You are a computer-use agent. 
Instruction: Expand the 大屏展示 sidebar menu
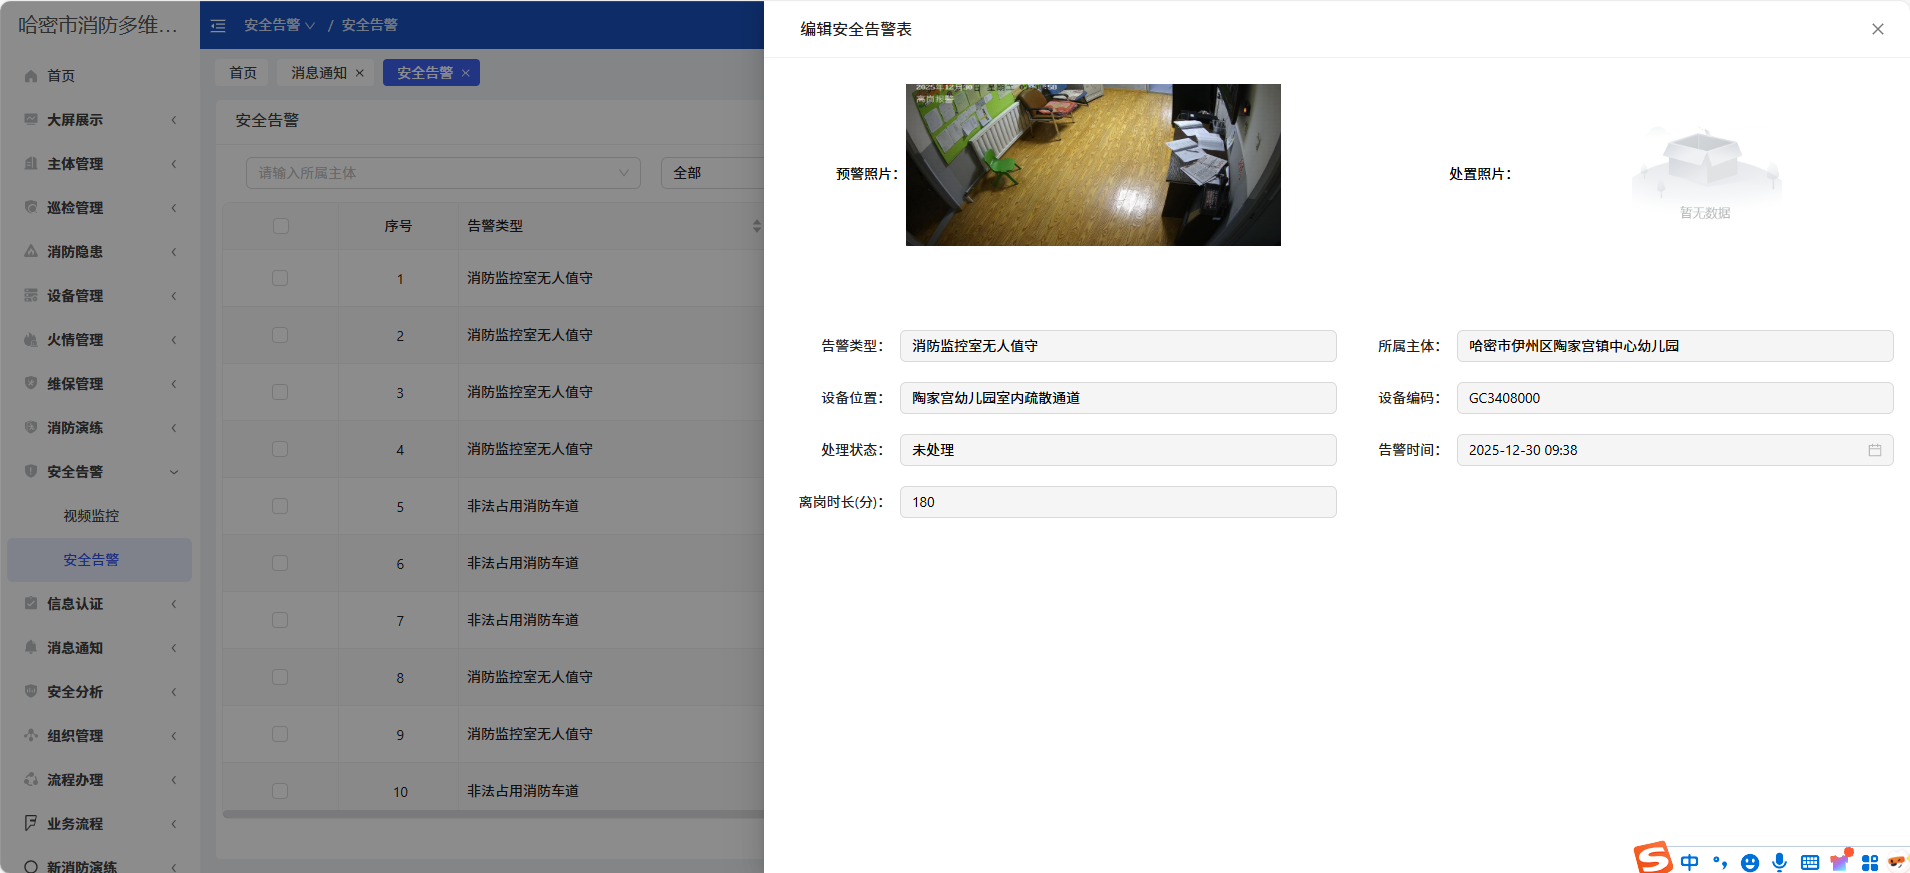[100, 120]
